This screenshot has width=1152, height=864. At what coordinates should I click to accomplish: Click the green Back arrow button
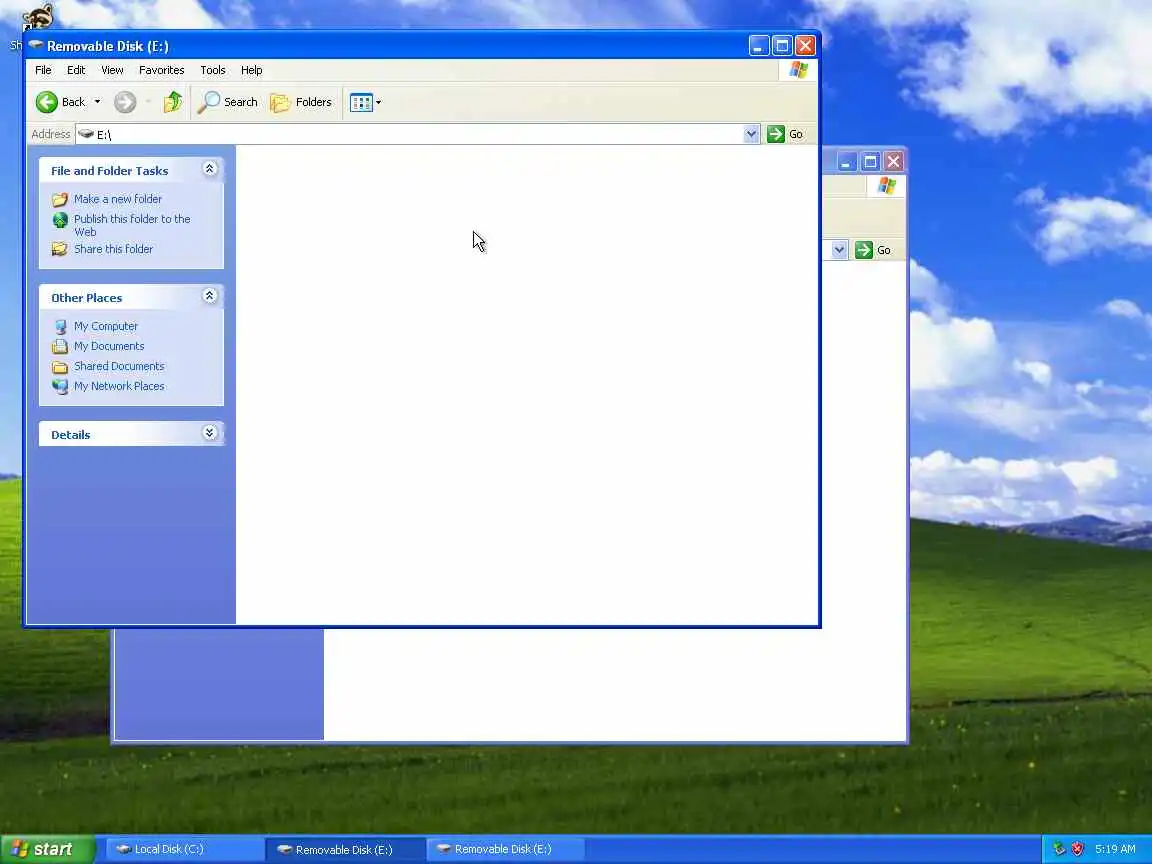pos(47,102)
